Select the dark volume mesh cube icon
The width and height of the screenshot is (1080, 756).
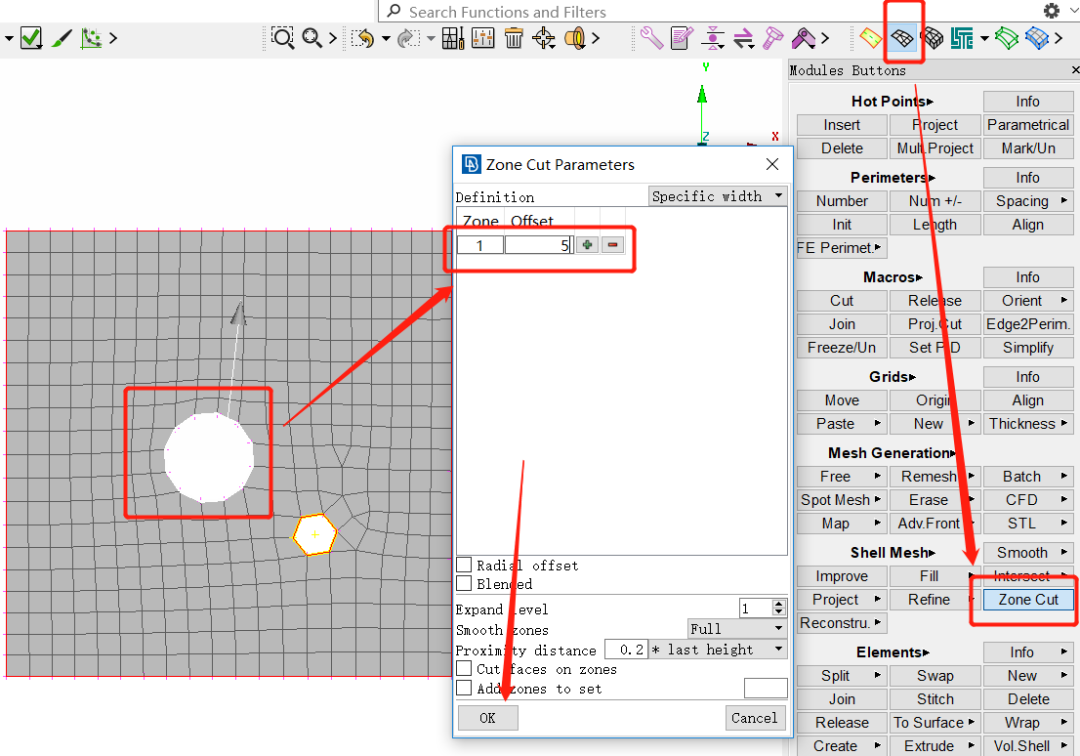click(x=933, y=38)
